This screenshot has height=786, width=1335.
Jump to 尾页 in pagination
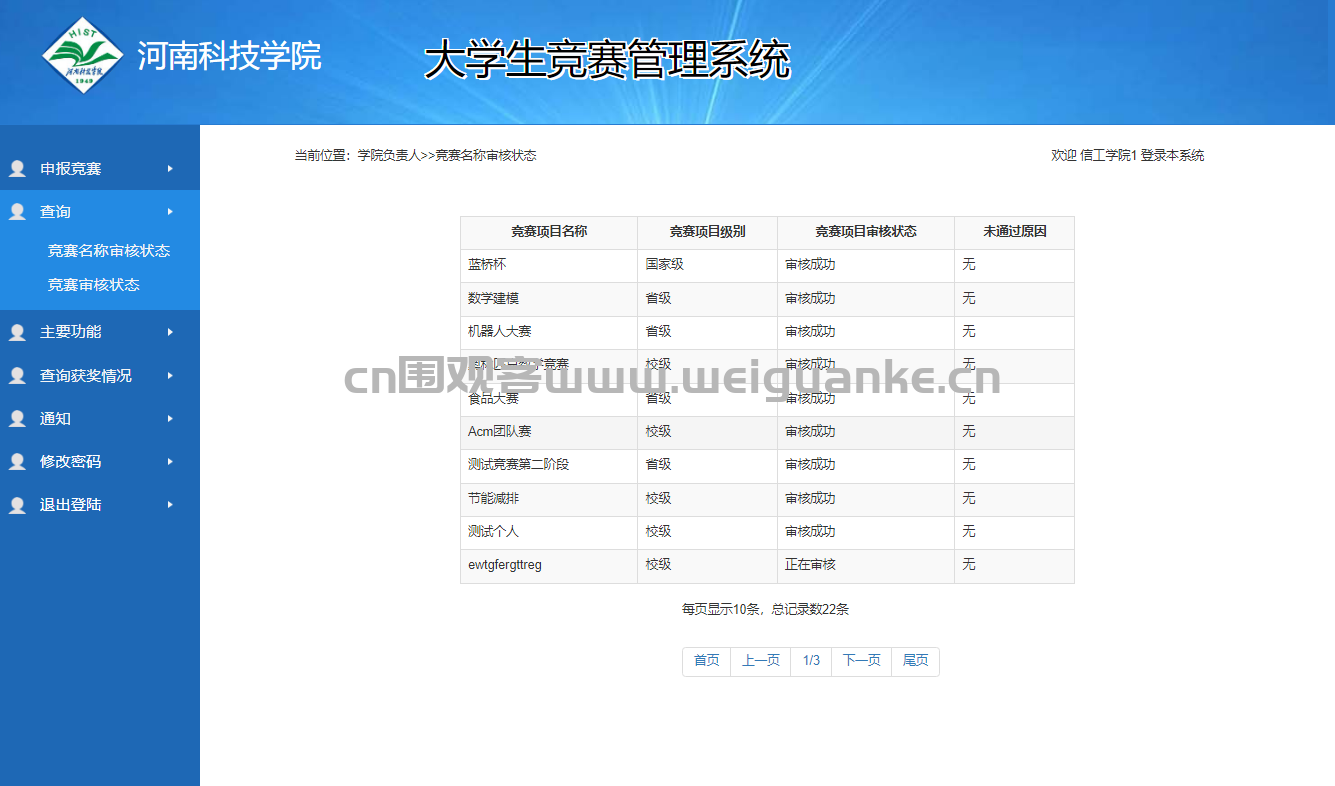[x=916, y=661]
